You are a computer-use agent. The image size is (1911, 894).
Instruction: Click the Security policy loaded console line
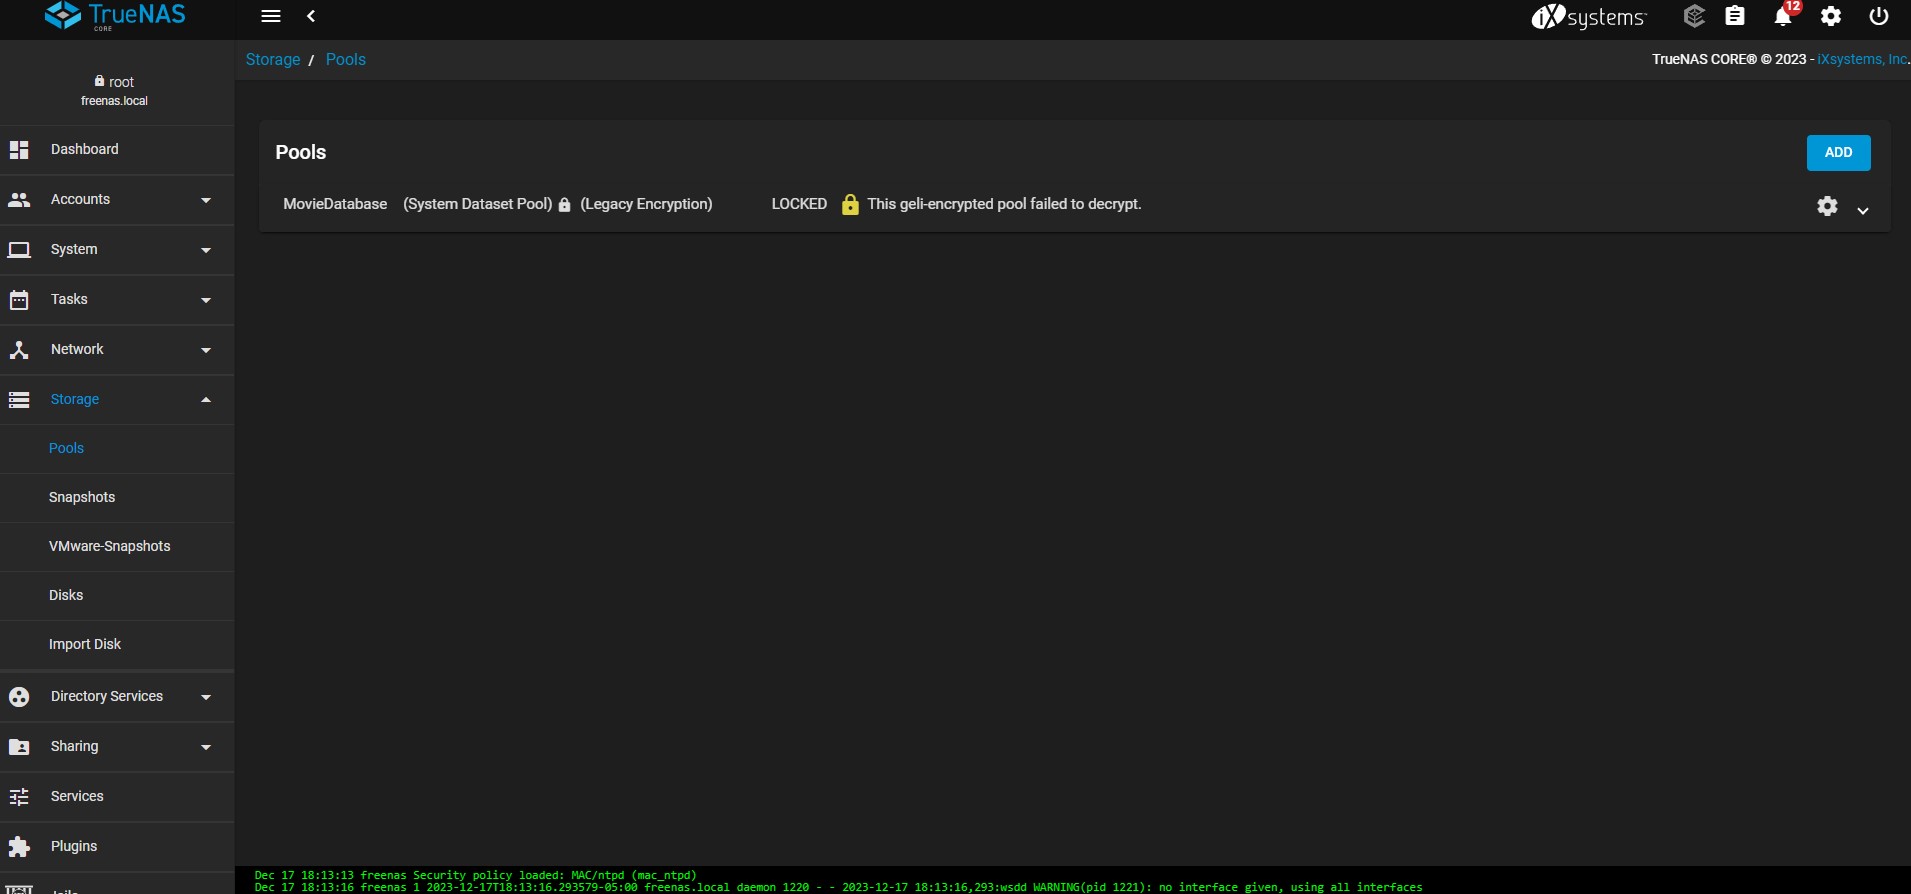coord(476,875)
